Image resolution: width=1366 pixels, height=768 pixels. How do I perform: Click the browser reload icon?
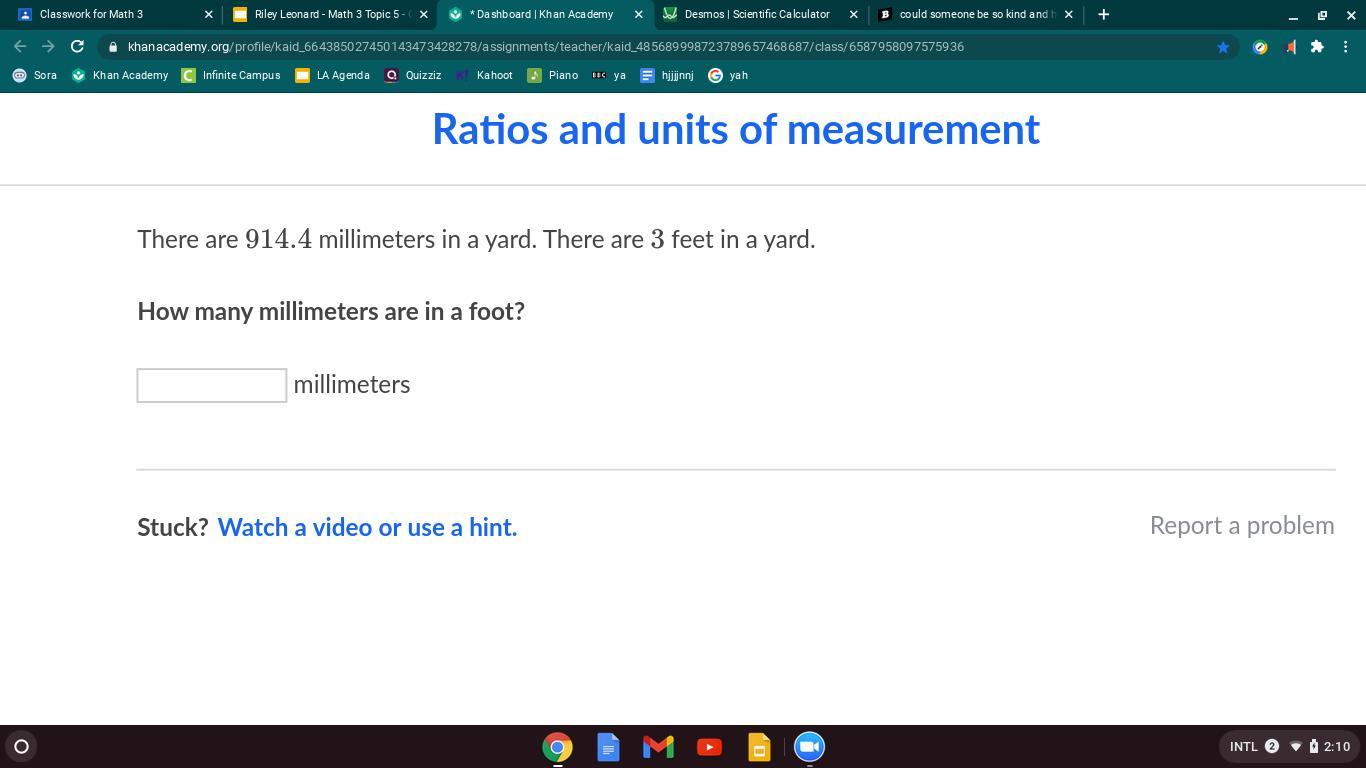coord(77,47)
